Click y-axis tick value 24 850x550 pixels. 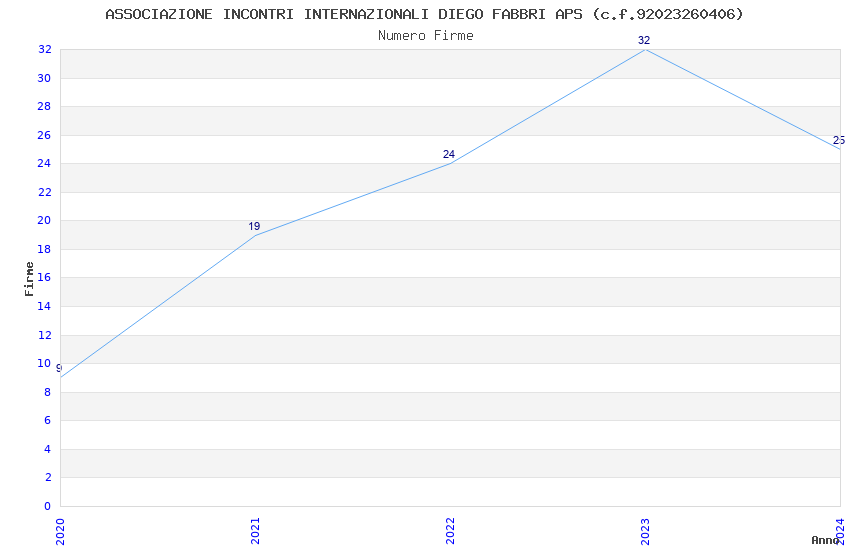(x=44, y=164)
